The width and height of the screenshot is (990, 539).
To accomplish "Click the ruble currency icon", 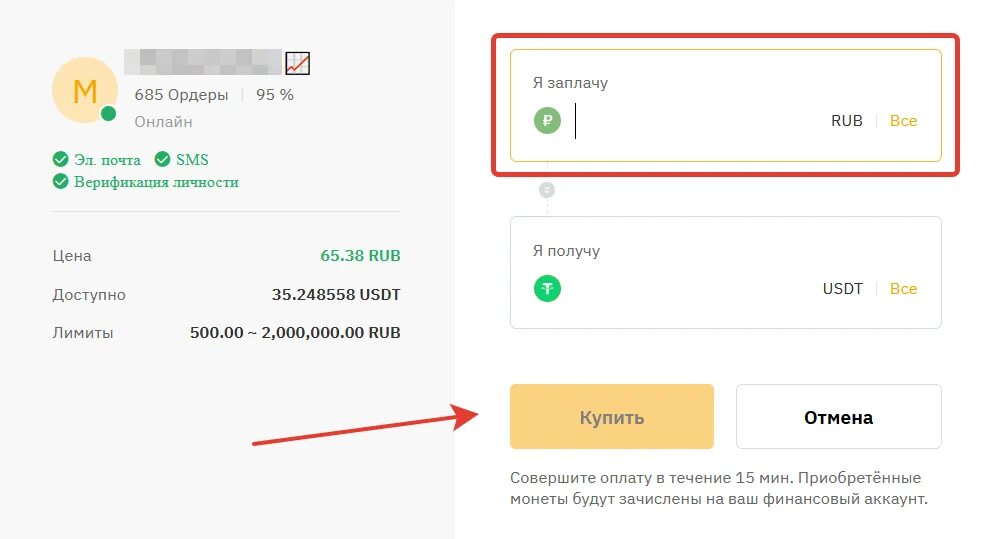I will [x=547, y=121].
